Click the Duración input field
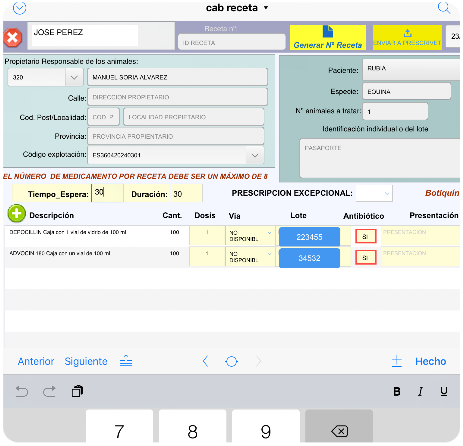This screenshot has width=463, height=446. [187, 194]
